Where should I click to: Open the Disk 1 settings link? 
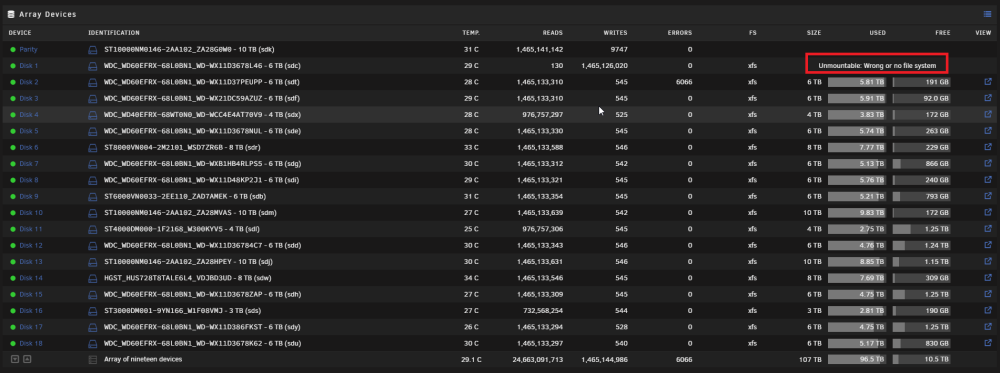pos(29,66)
